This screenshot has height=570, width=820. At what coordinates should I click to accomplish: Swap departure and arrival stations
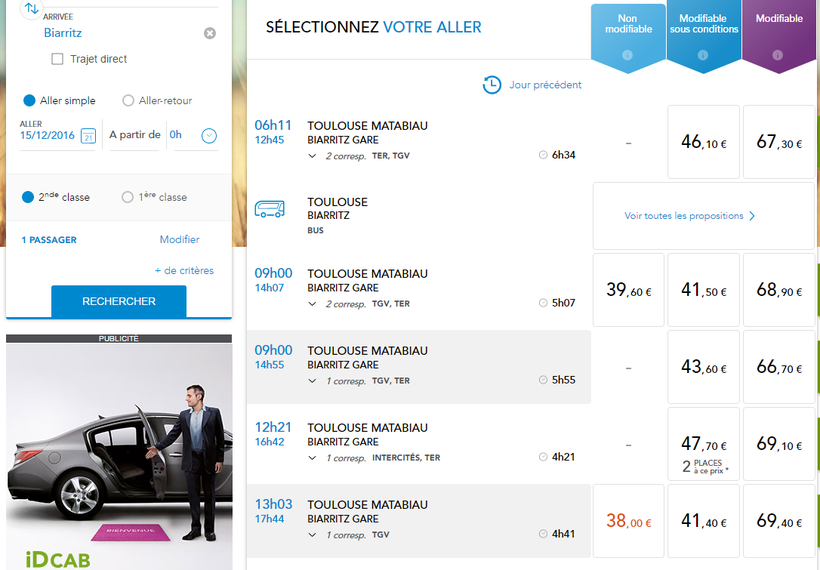(31, 9)
